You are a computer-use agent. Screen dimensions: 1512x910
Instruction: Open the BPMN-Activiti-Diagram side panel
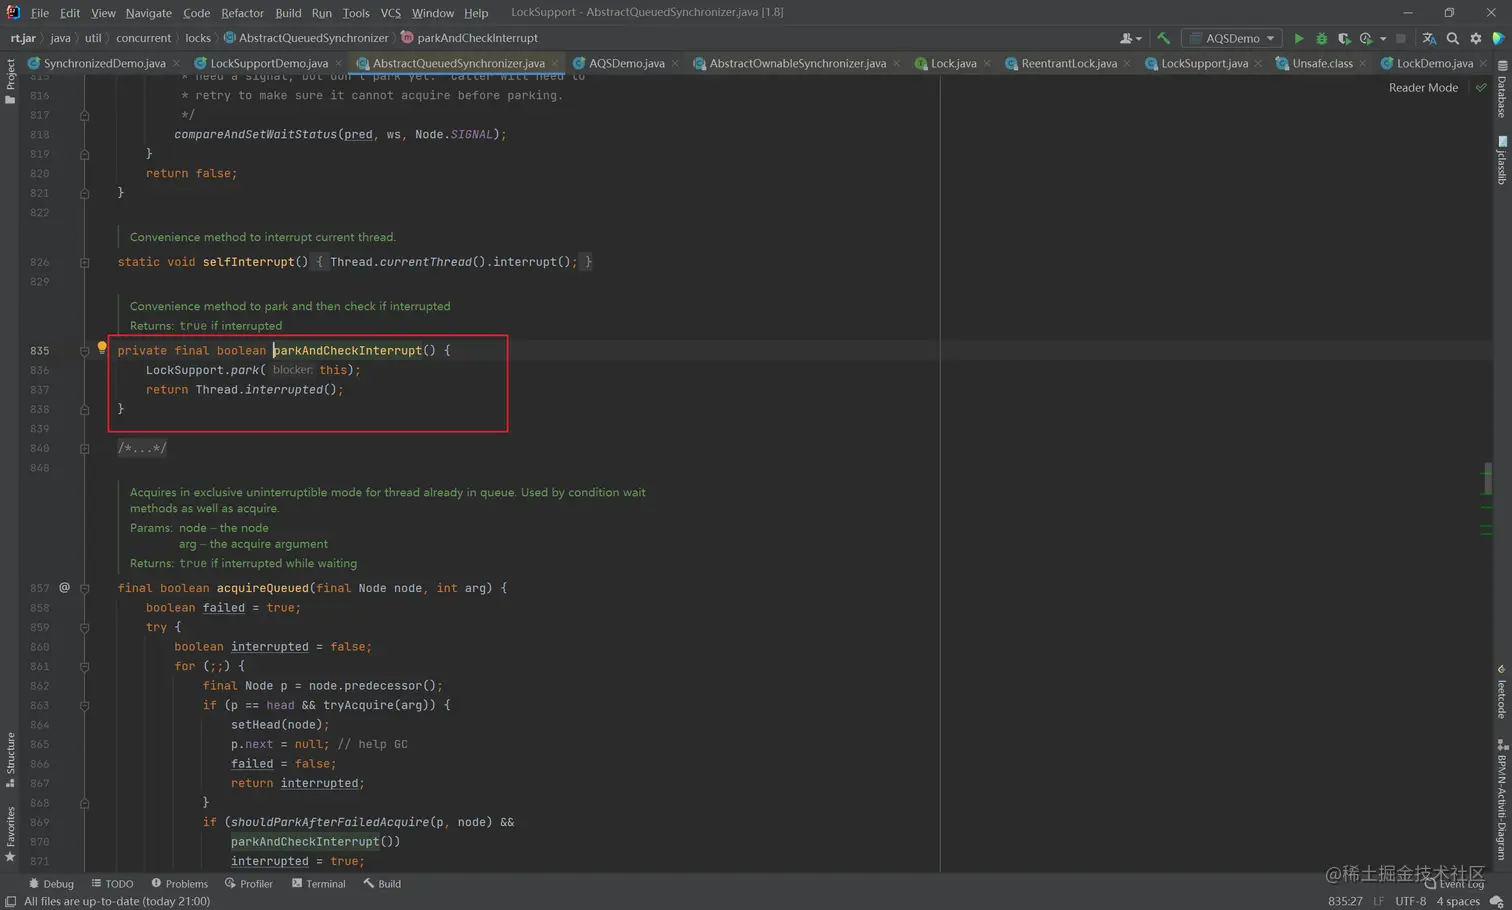(x=1502, y=800)
